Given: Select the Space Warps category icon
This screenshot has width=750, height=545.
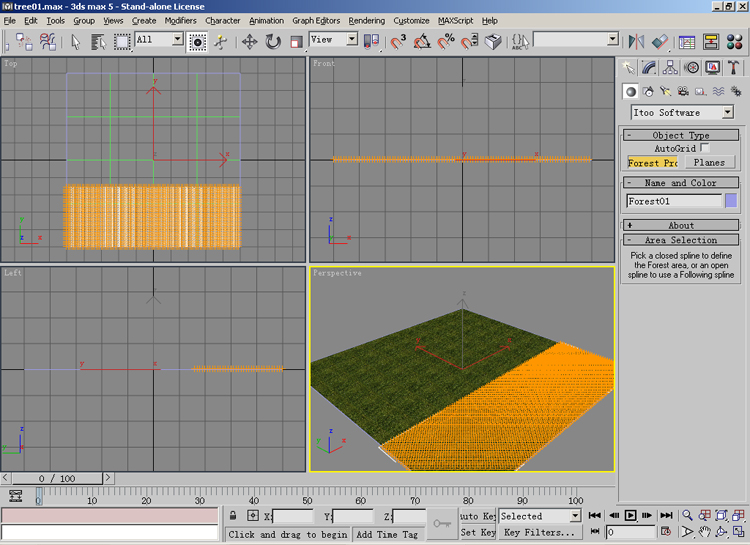Looking at the screenshot, I should (x=718, y=91).
